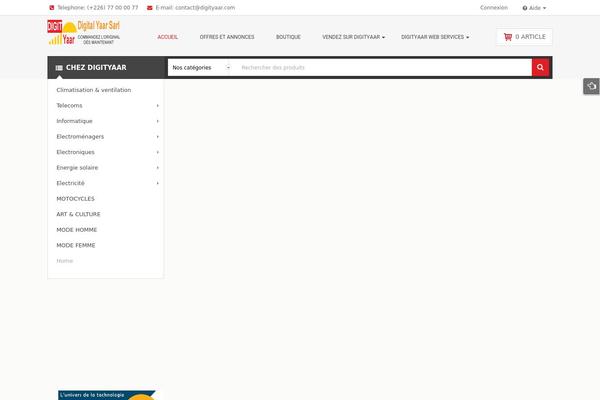Go to the ACCUEIL page
This screenshot has height=400, width=600.
click(x=168, y=37)
